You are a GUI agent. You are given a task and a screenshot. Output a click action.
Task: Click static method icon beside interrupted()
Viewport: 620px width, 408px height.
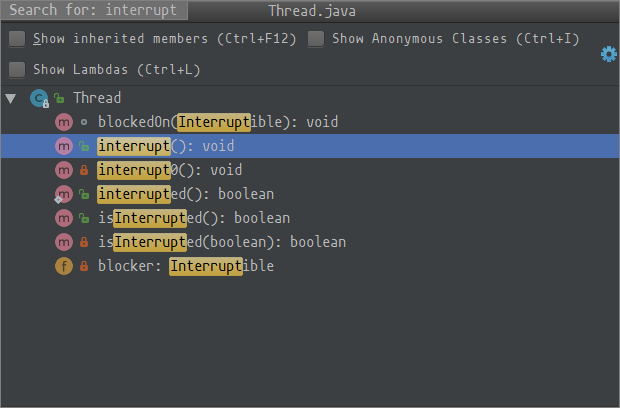pos(64,194)
